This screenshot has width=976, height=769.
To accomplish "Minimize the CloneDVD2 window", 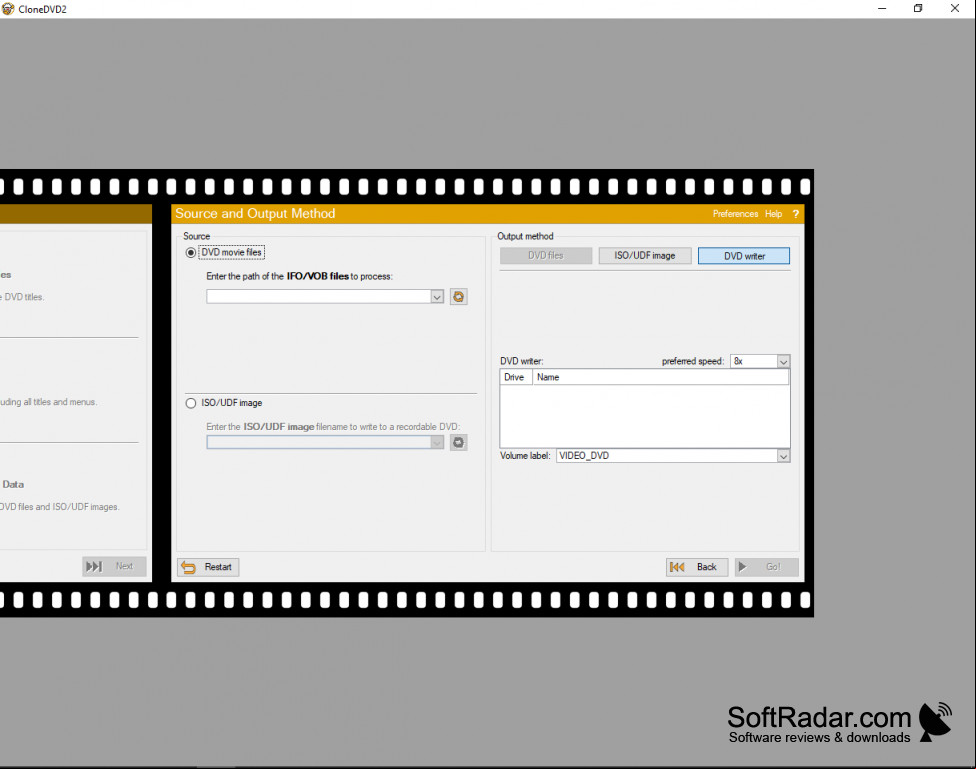I will pyautogui.click(x=882, y=9).
